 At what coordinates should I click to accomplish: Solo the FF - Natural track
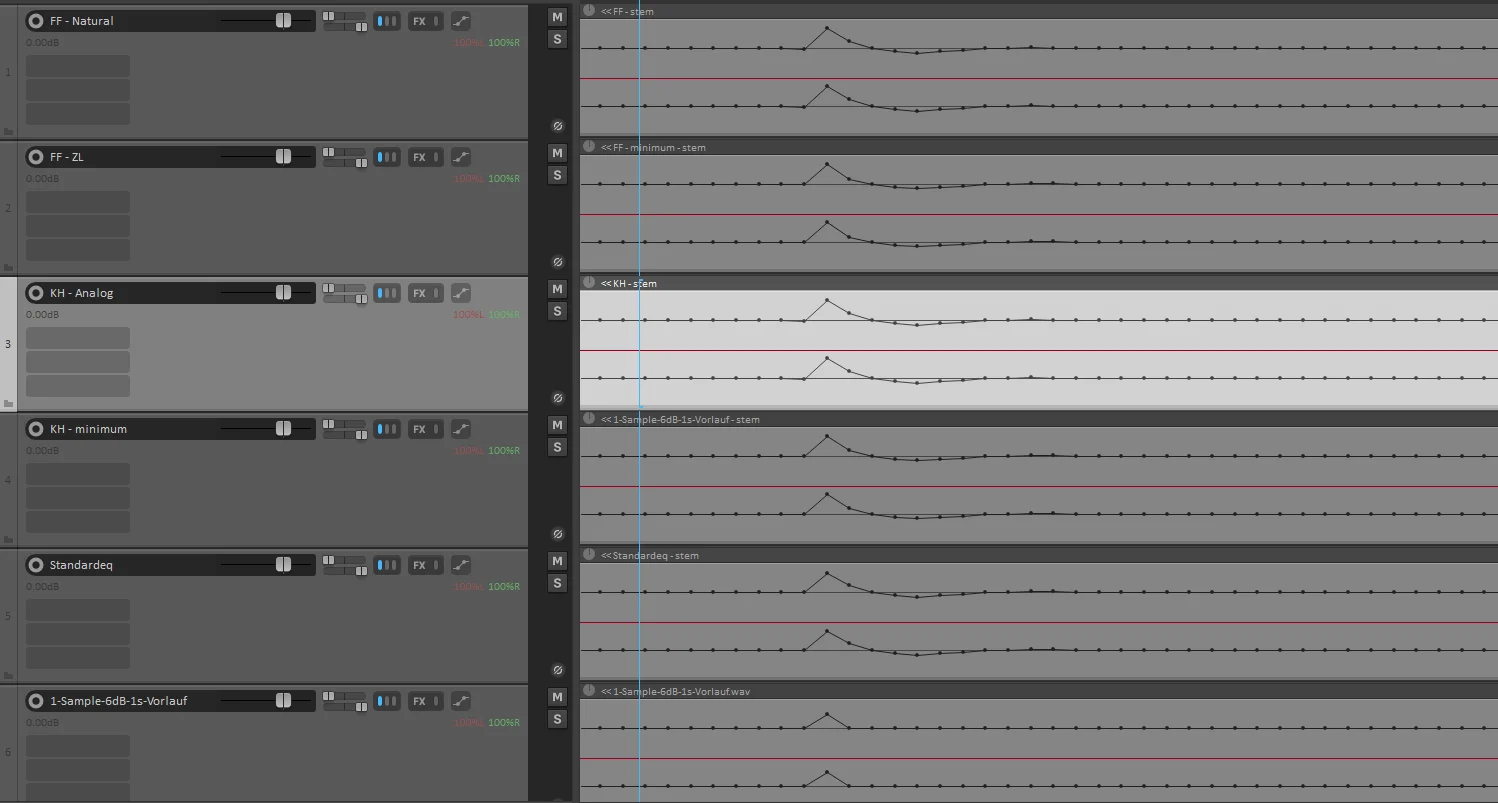[x=558, y=39]
